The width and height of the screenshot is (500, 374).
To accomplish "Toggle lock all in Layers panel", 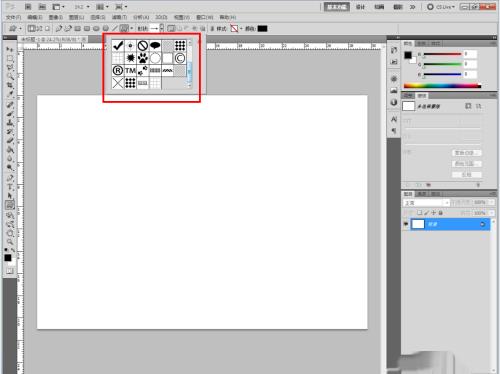I will click(x=441, y=213).
